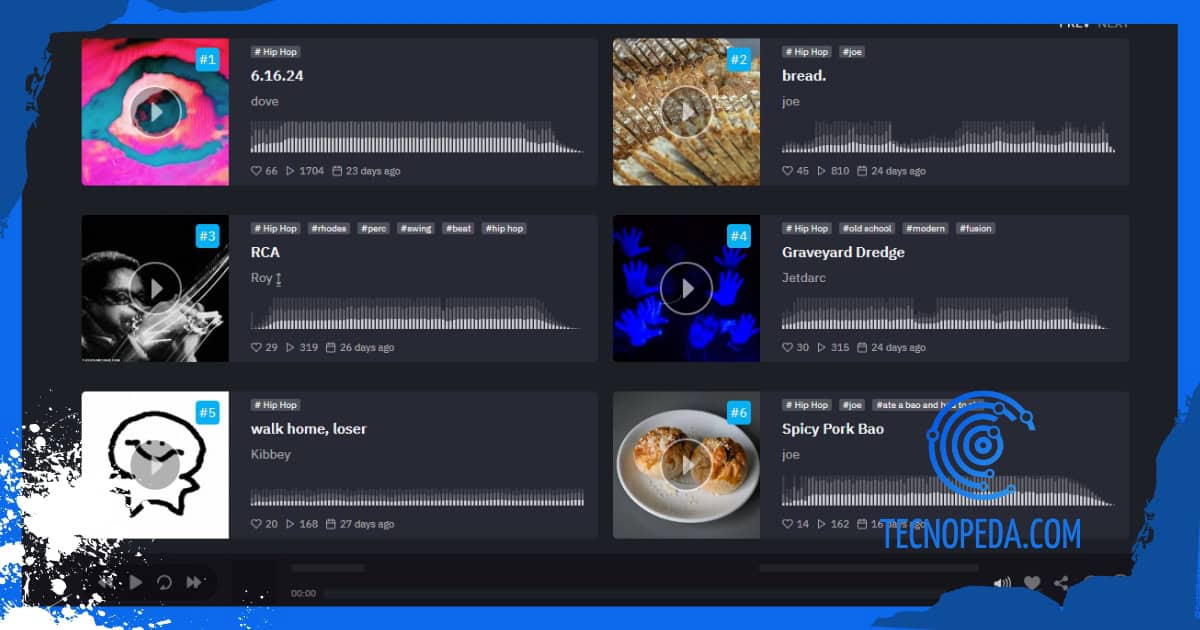
Task: Open the track title RCA
Action: click(x=265, y=252)
